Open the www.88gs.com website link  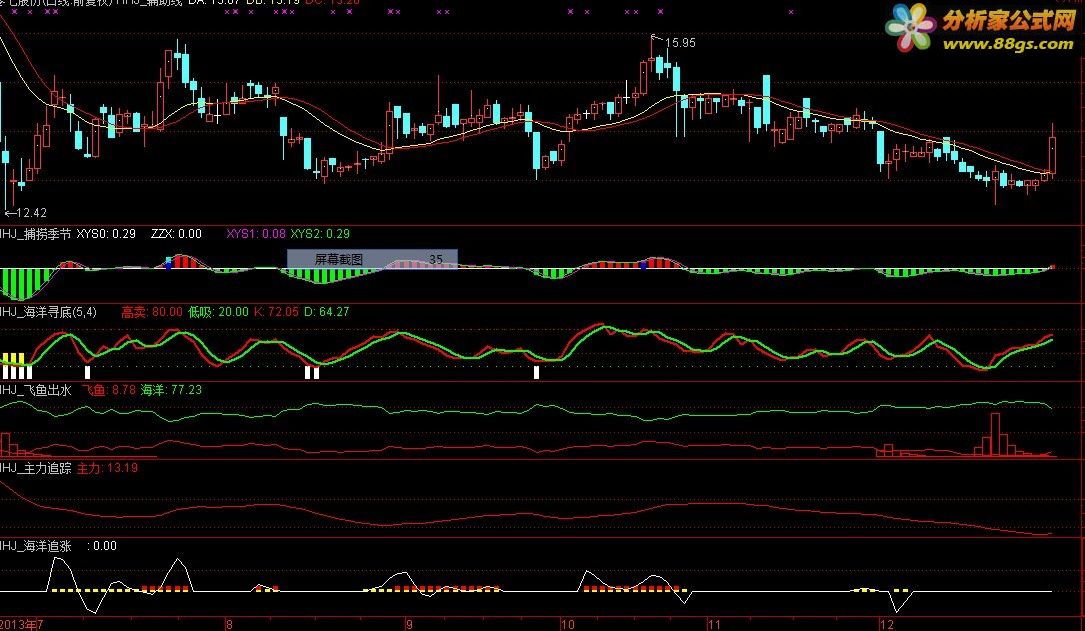click(1008, 44)
